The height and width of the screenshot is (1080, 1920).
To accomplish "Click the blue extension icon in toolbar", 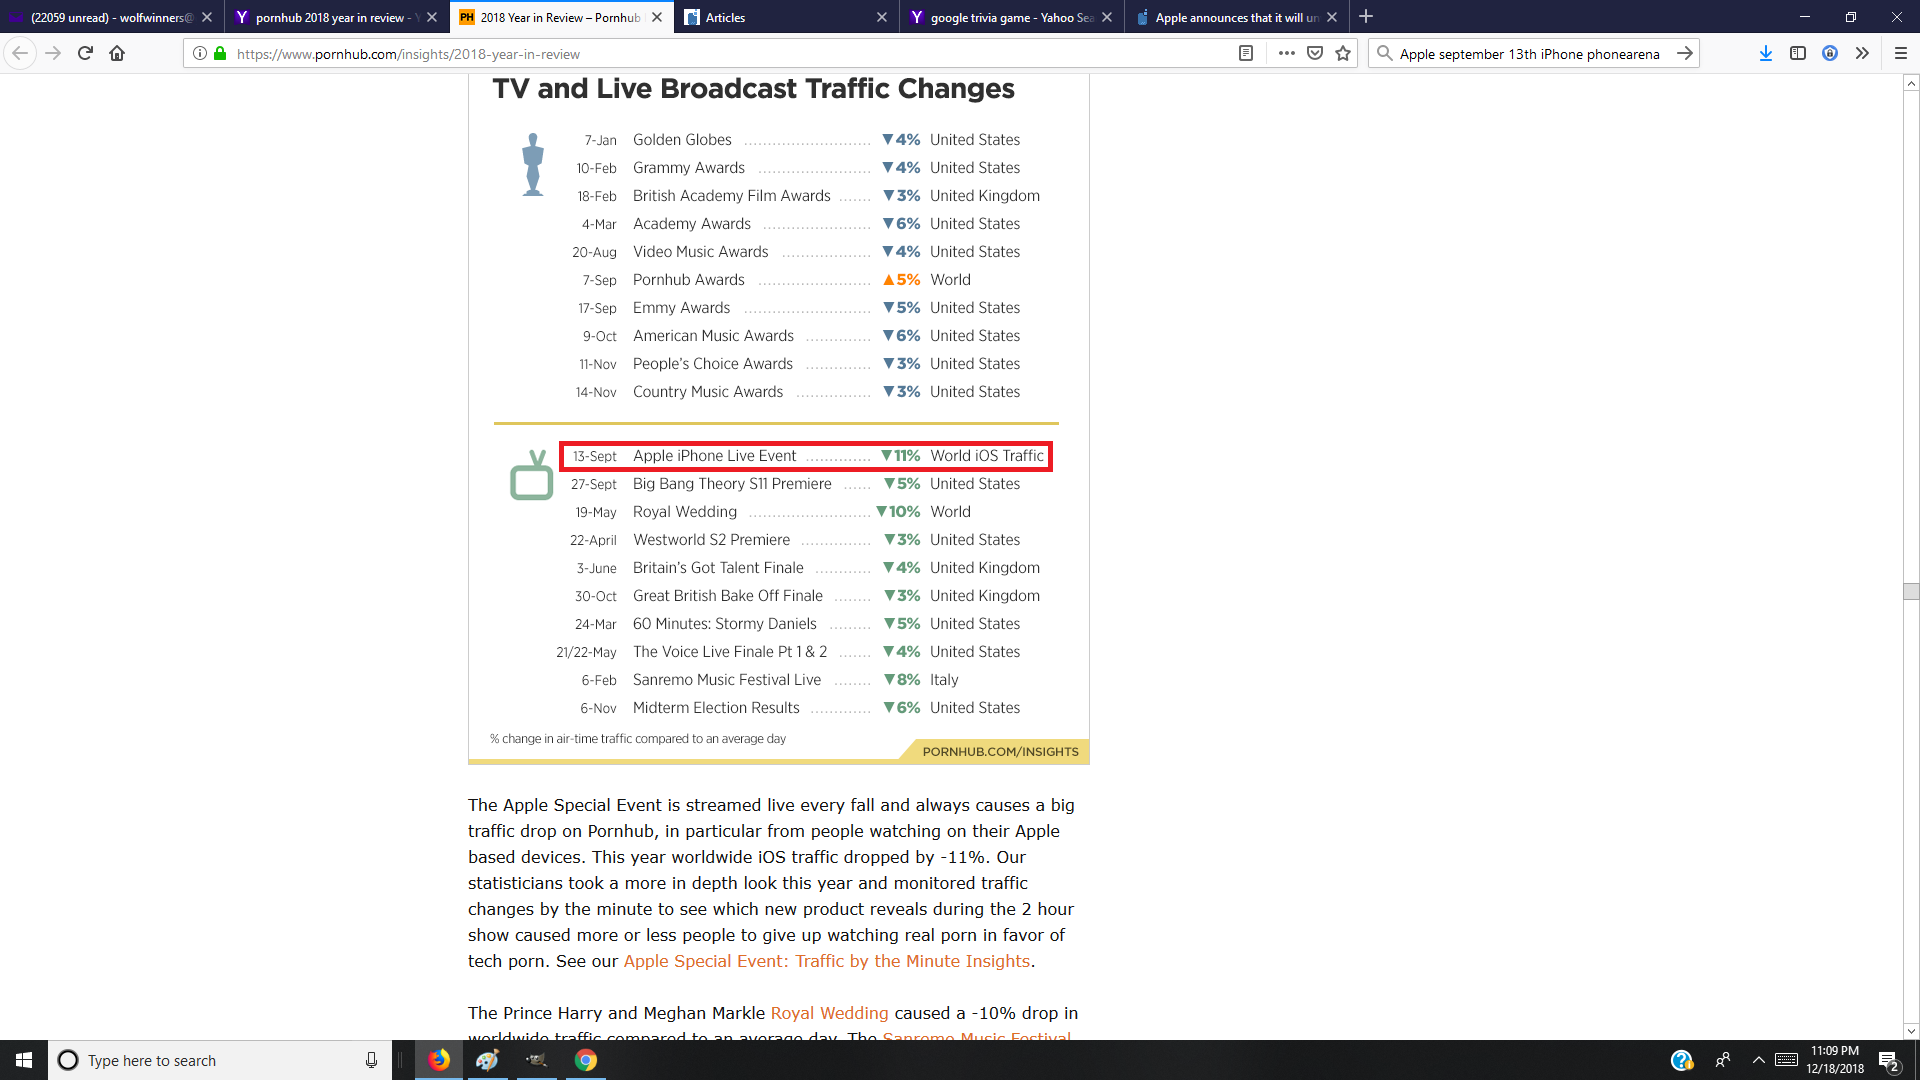I will (x=1830, y=53).
